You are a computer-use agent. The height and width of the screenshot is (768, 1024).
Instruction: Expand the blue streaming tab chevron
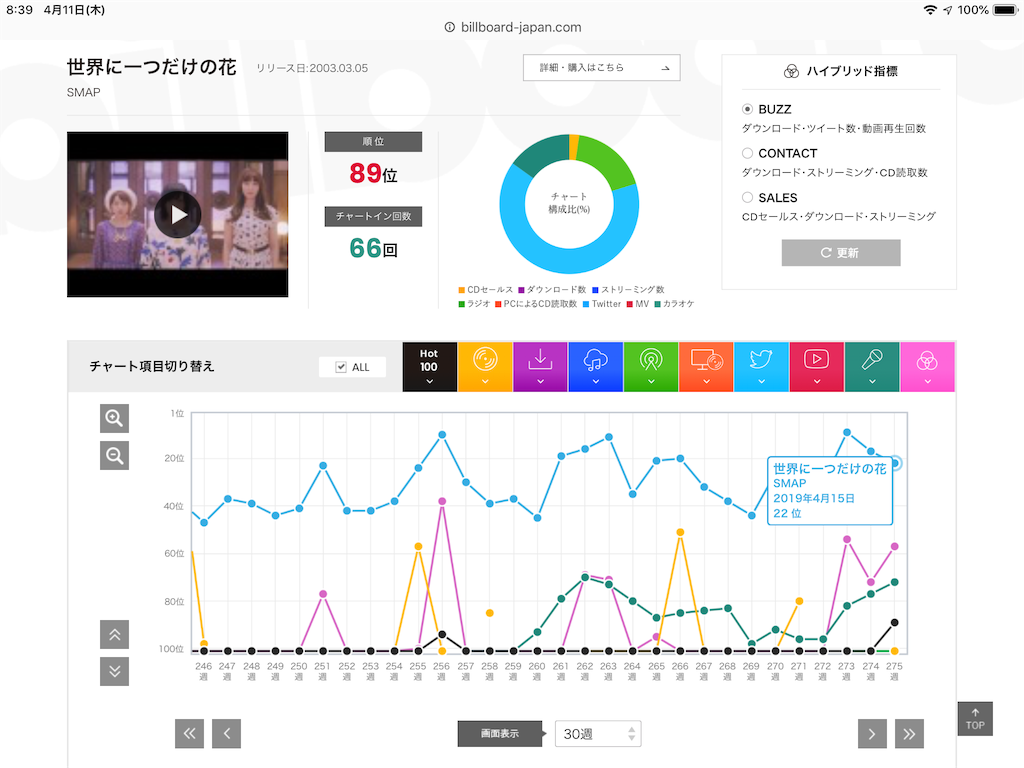click(x=596, y=381)
